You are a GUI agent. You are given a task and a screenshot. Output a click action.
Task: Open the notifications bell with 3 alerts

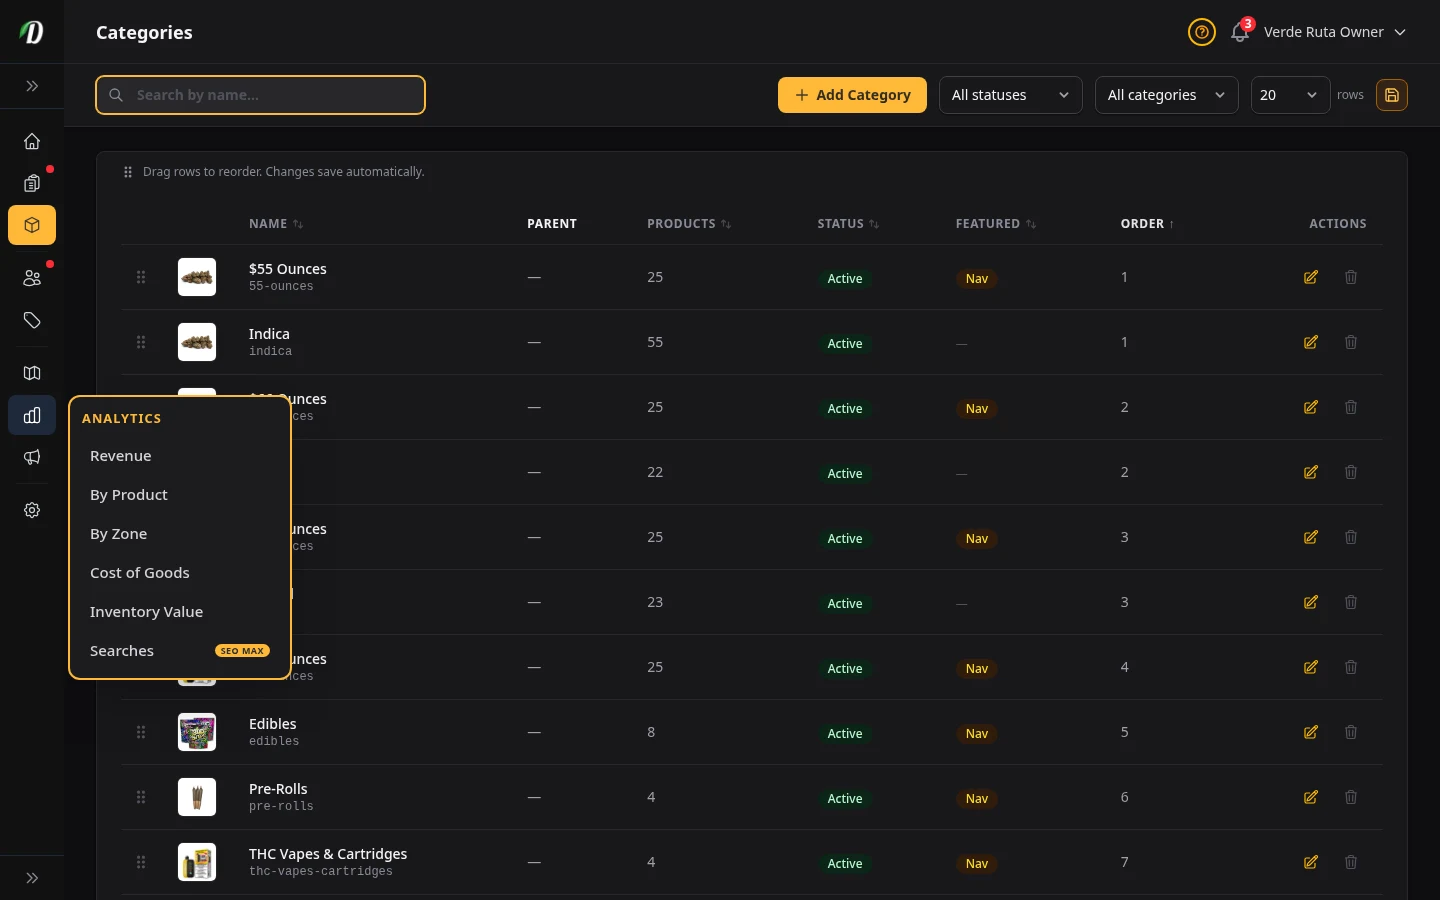(x=1239, y=32)
